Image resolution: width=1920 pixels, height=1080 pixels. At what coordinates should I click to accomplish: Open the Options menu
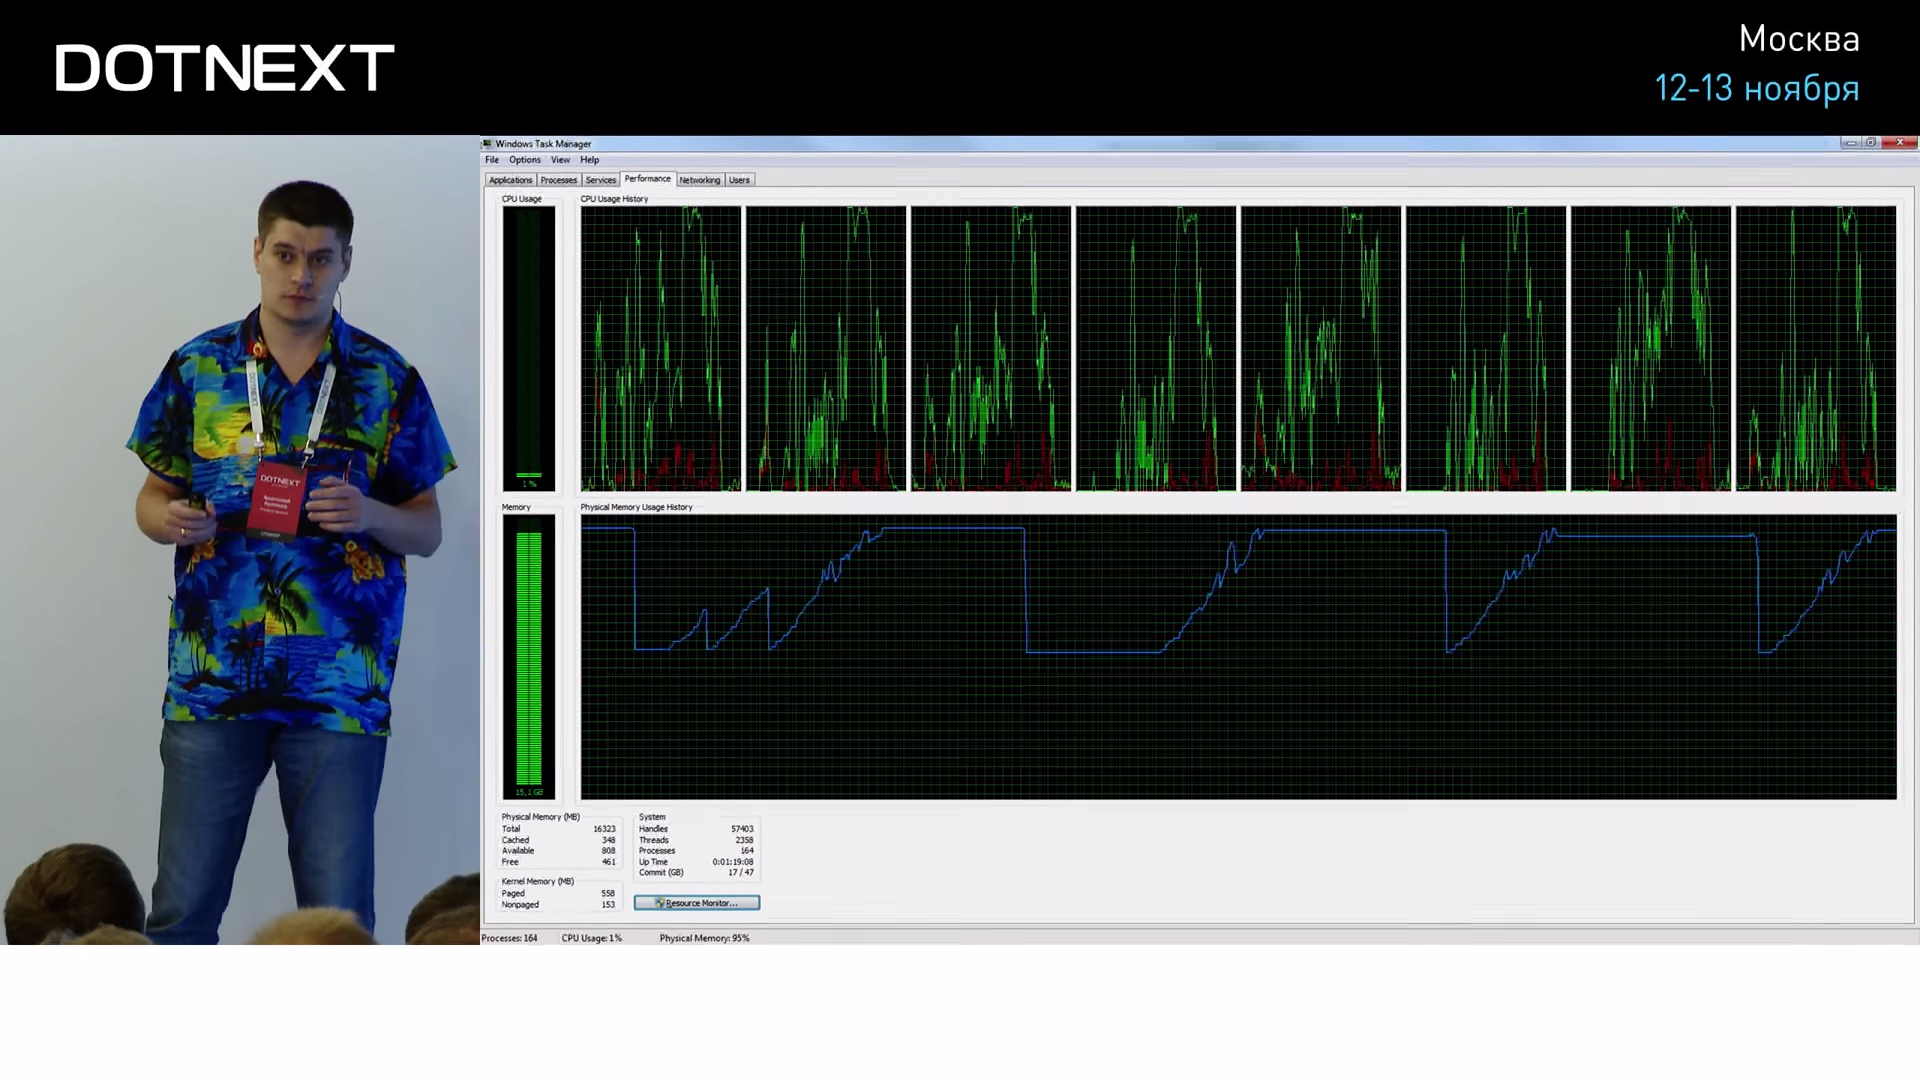tap(524, 160)
